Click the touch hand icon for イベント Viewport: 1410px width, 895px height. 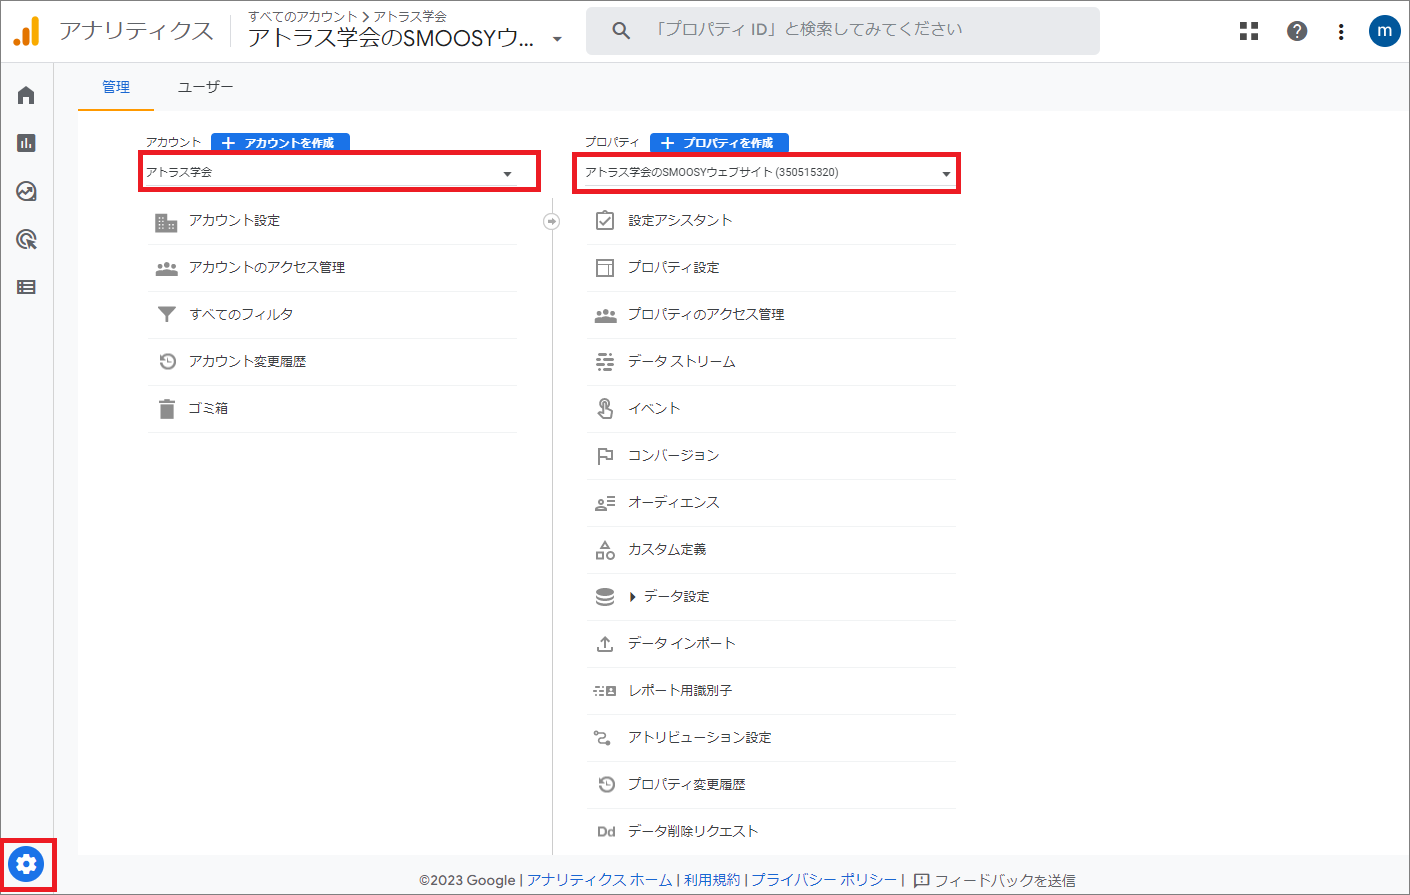[x=605, y=409]
